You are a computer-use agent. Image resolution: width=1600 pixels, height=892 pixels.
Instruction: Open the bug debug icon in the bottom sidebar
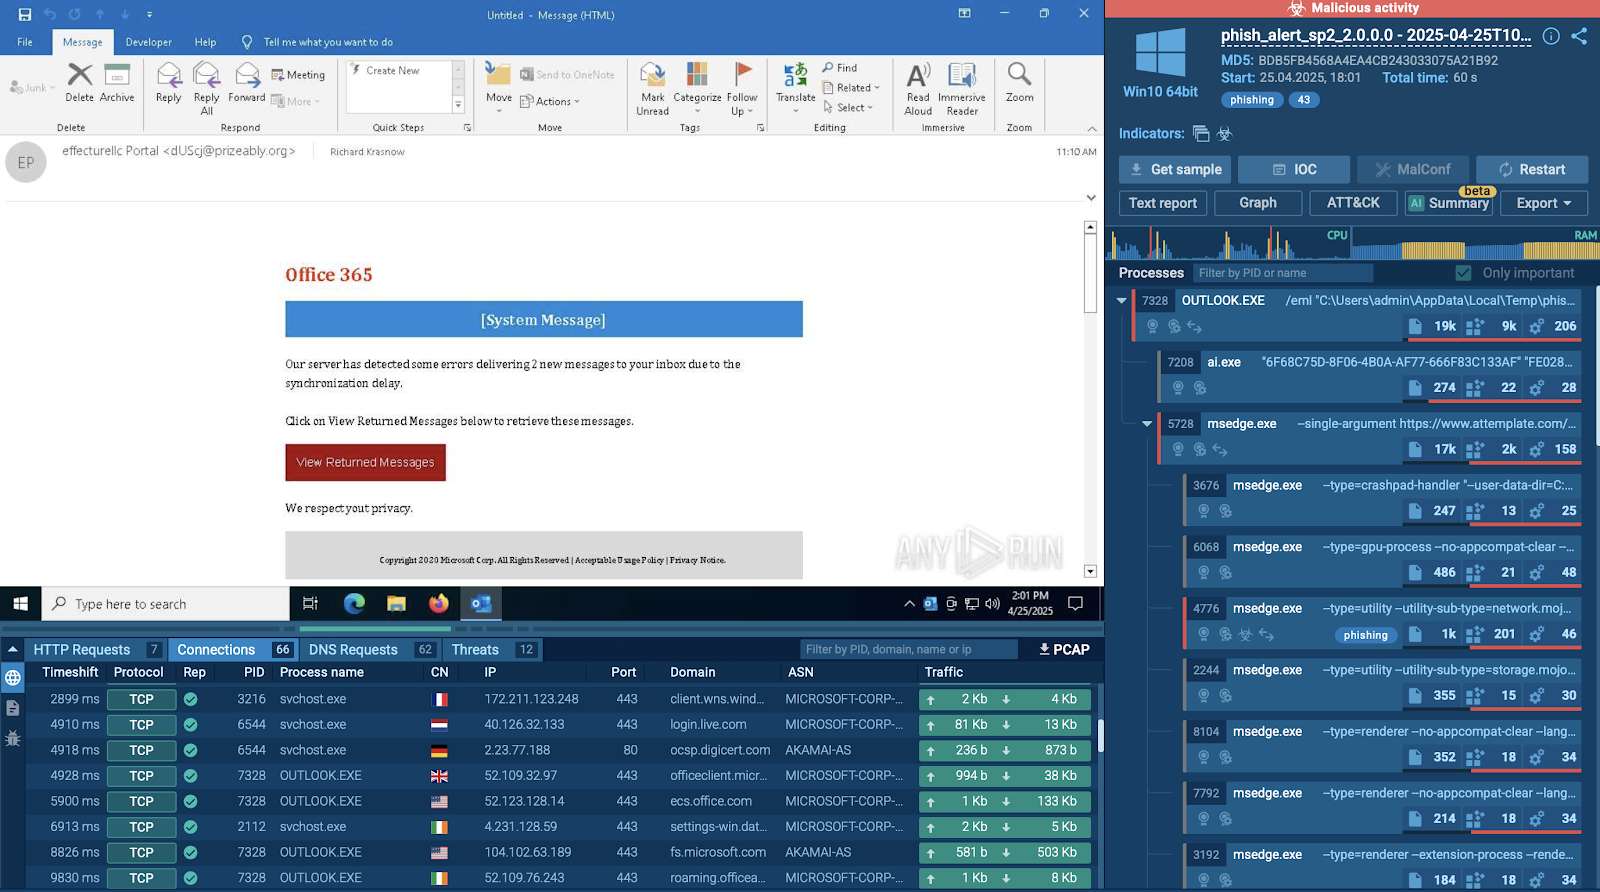click(13, 738)
